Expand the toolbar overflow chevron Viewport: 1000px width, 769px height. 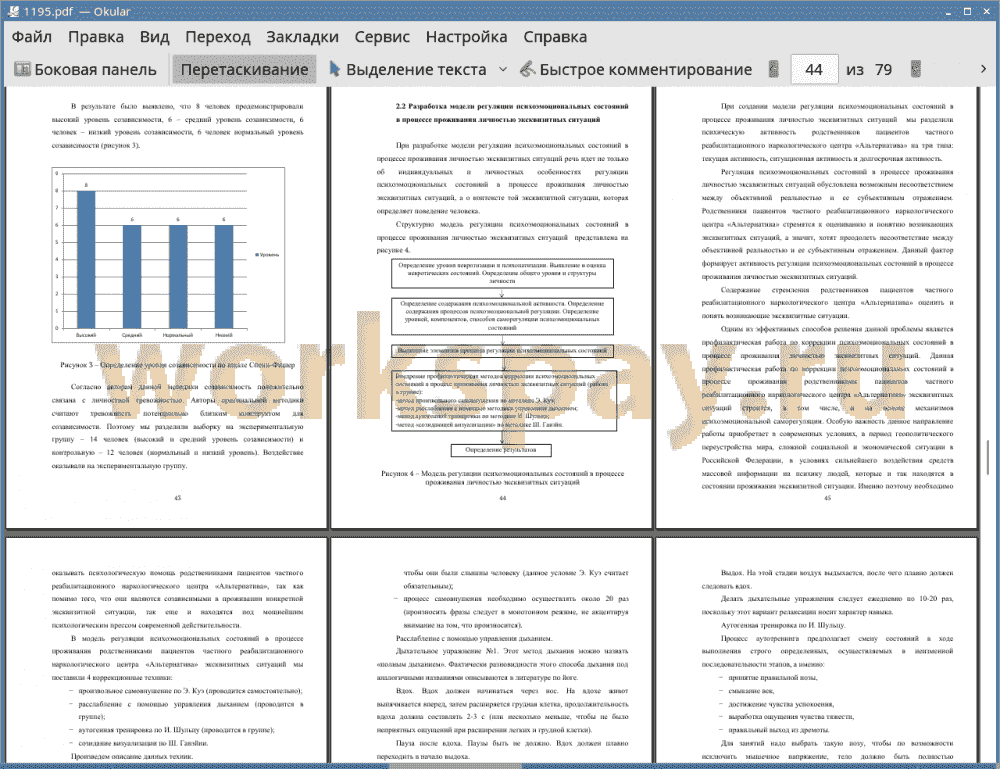tap(983, 69)
